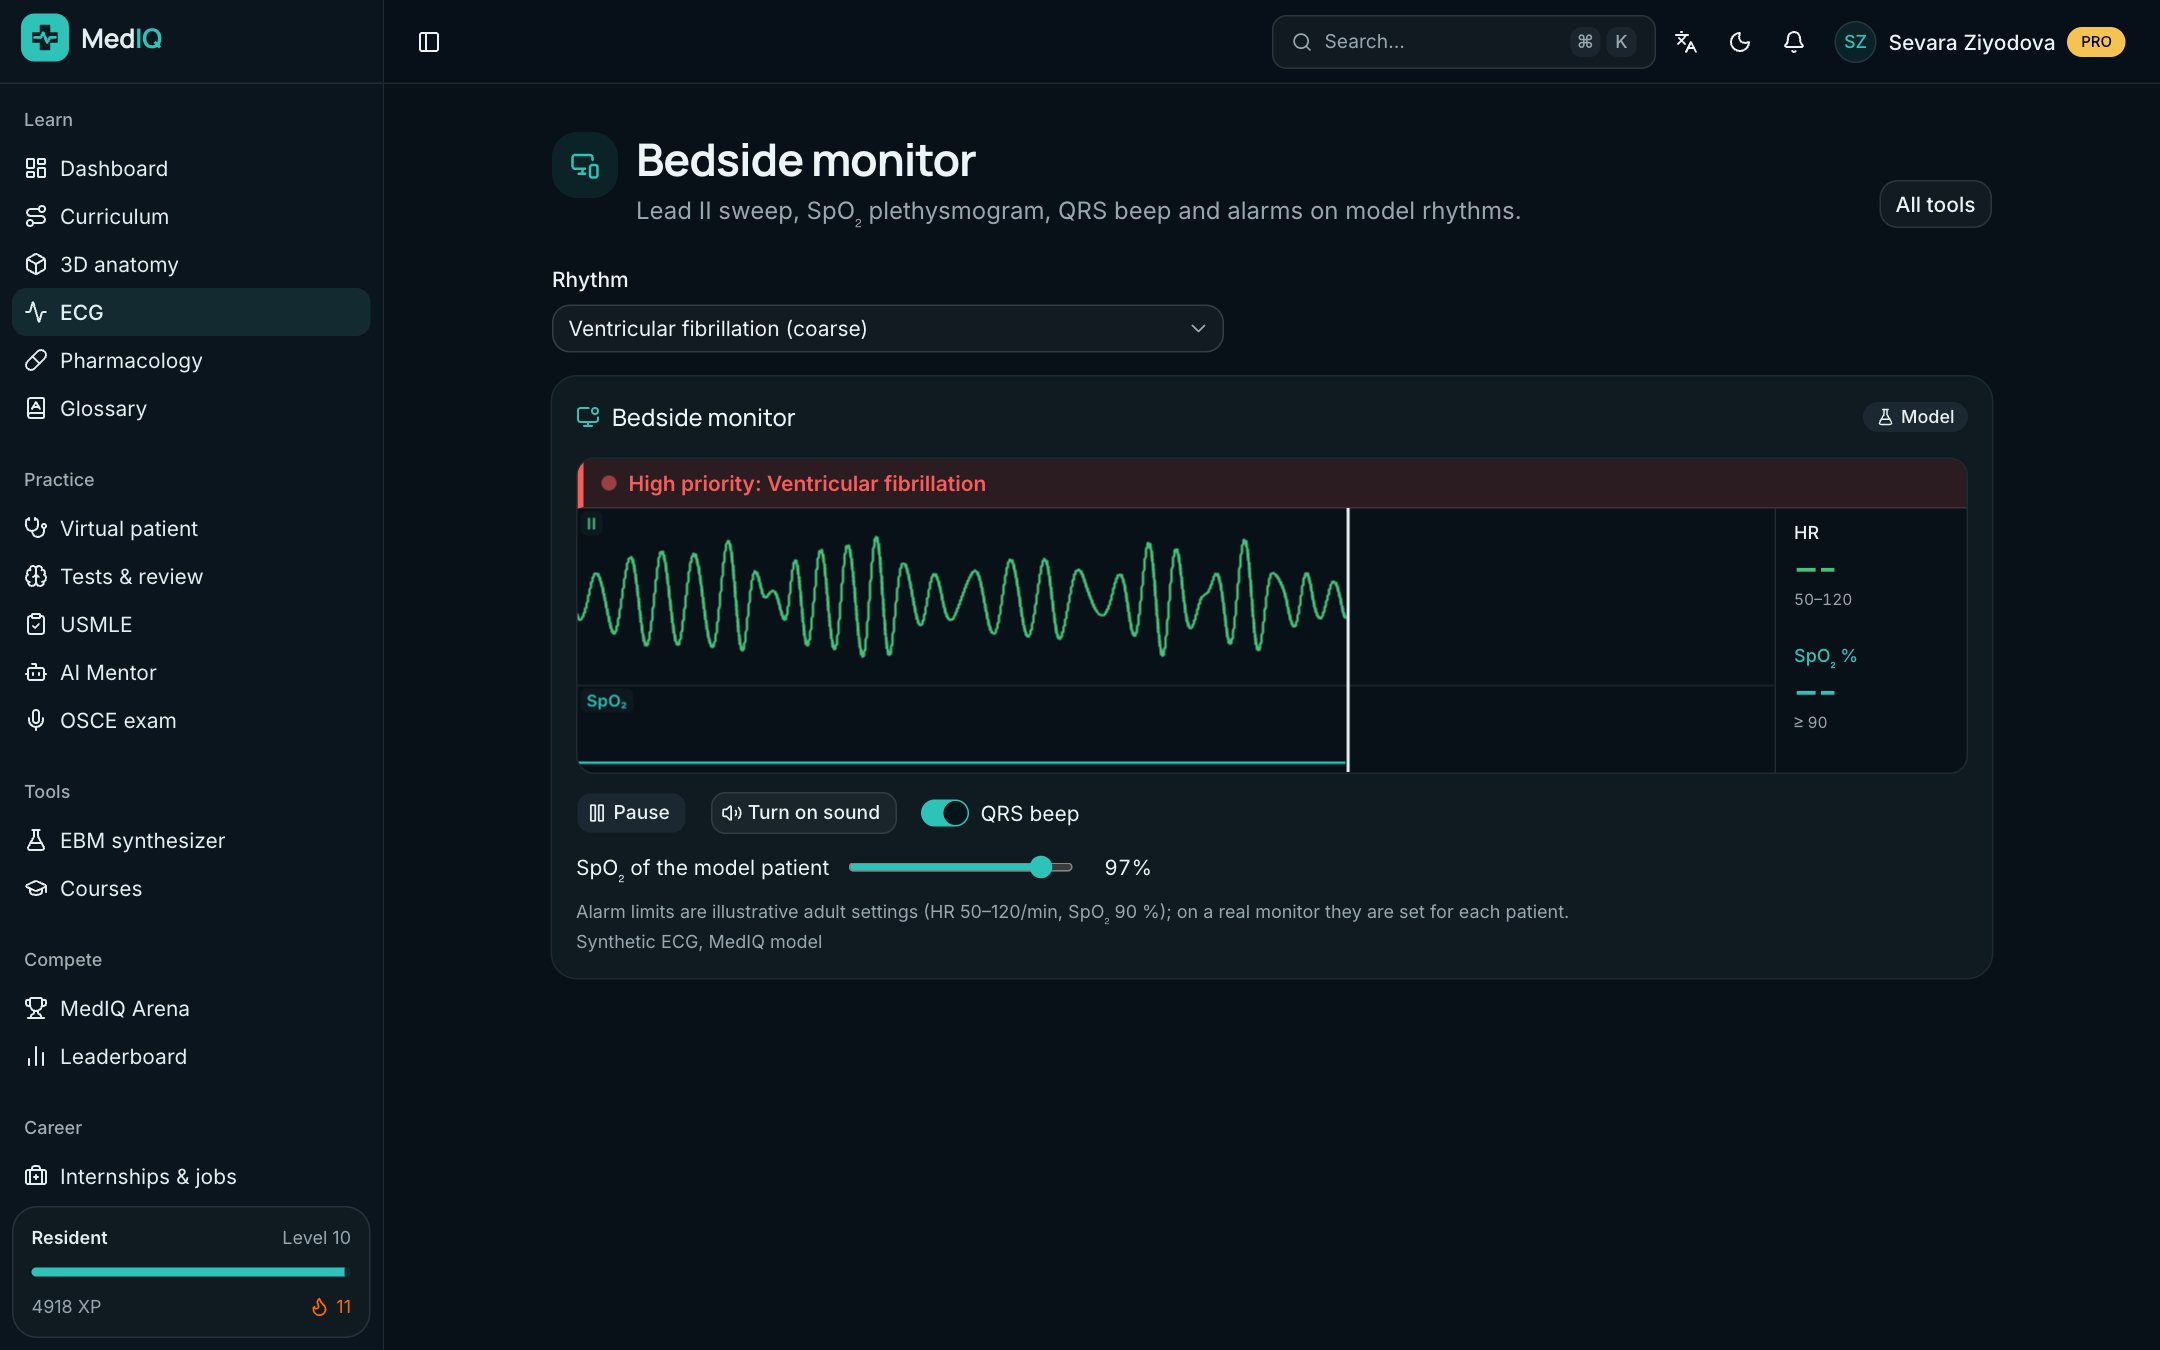2160x1350 pixels.
Task: Click the USMLE clipboard icon
Action: coord(36,624)
